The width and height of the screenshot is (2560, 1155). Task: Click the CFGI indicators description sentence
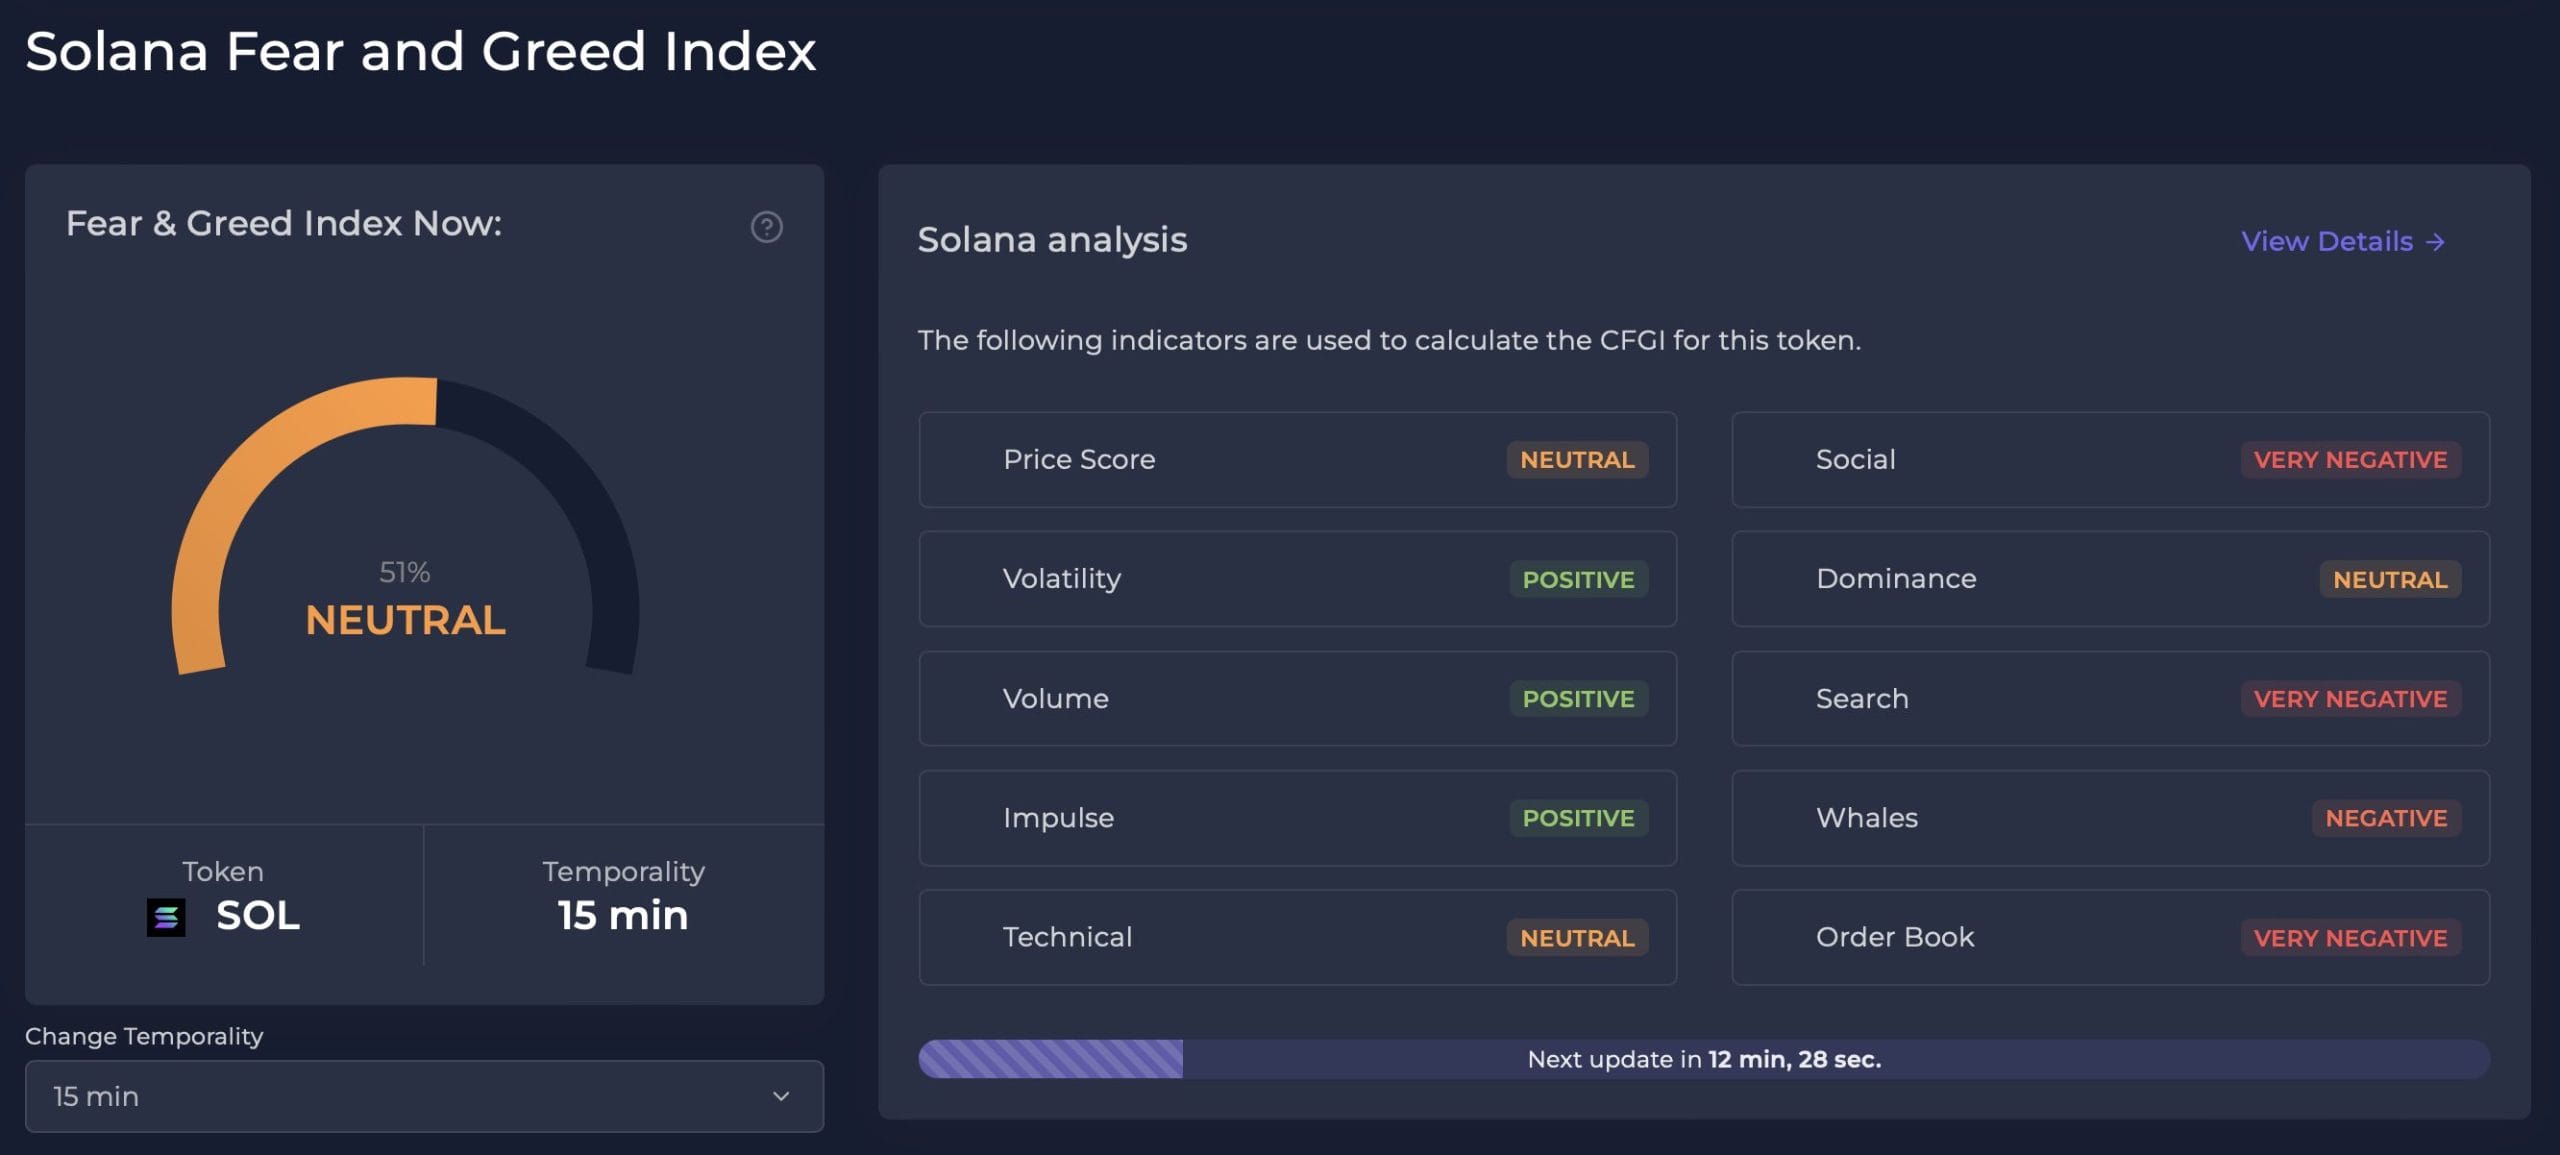1389,340
